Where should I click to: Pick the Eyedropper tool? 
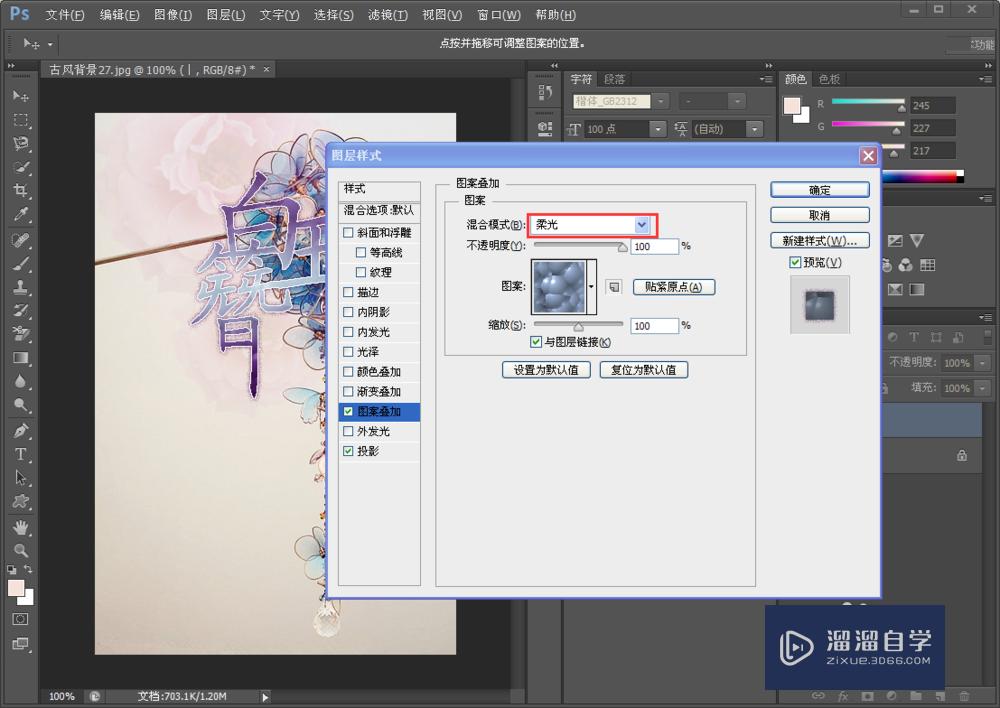coord(21,215)
